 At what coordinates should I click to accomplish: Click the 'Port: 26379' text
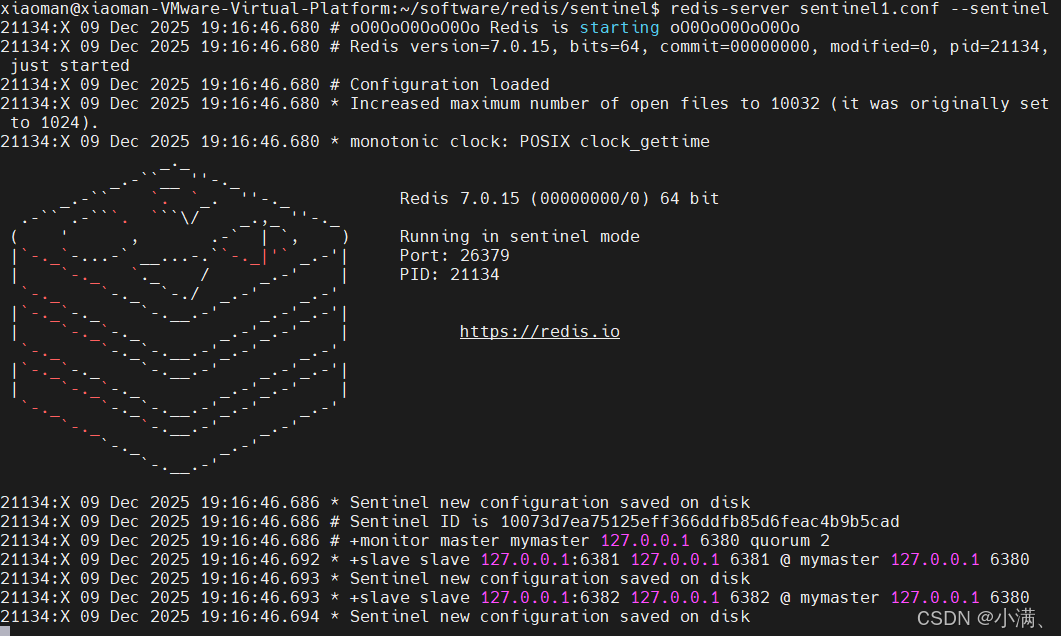(454, 255)
